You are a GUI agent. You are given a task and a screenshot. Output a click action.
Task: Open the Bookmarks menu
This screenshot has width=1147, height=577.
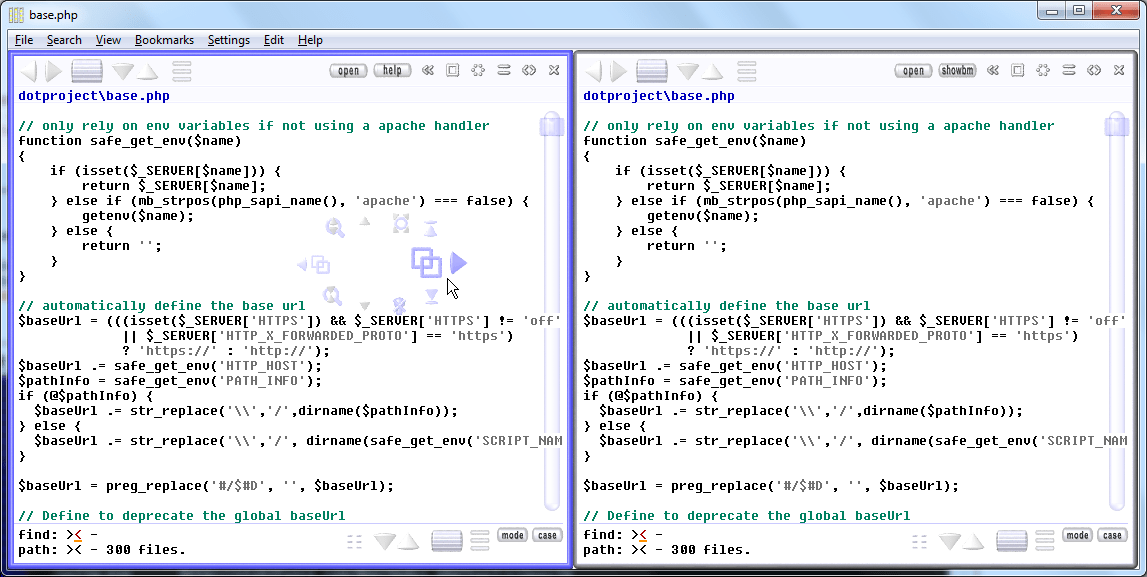[165, 40]
